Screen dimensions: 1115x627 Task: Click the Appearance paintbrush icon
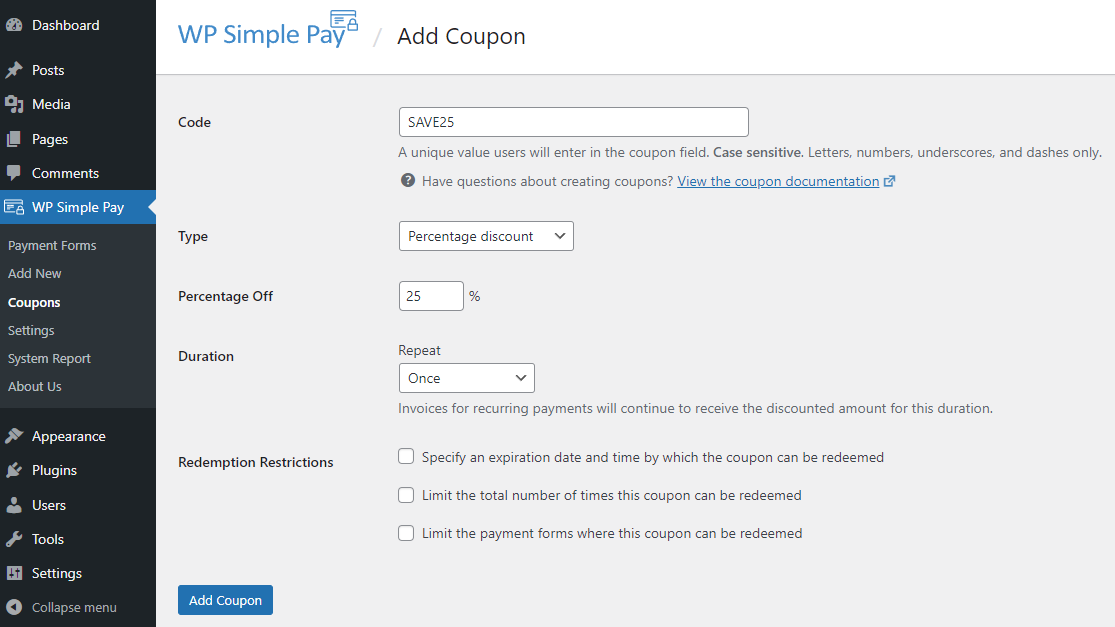pyautogui.click(x=14, y=436)
